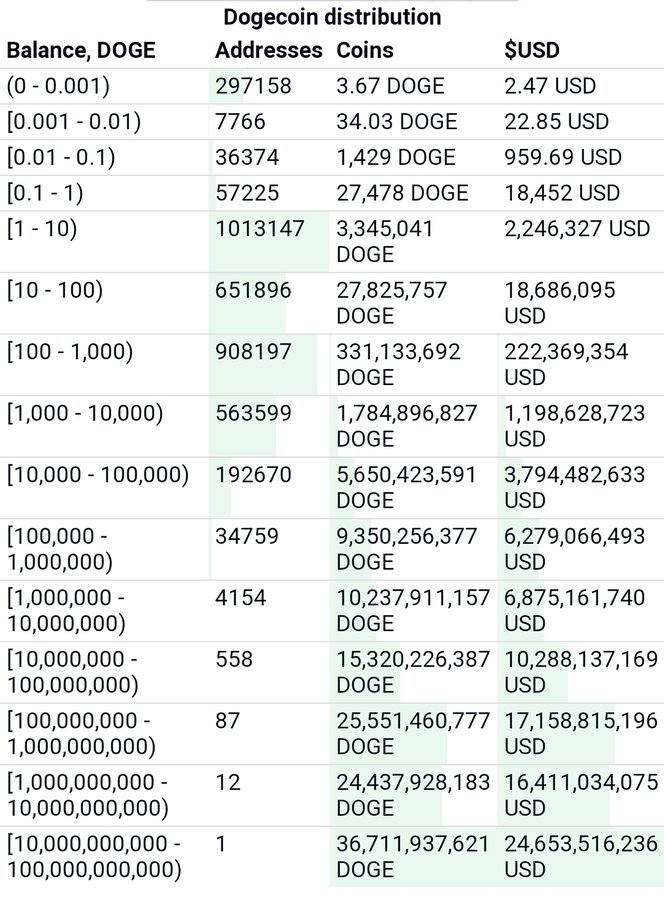
Task: Click the Coins column header
Action: point(365,50)
